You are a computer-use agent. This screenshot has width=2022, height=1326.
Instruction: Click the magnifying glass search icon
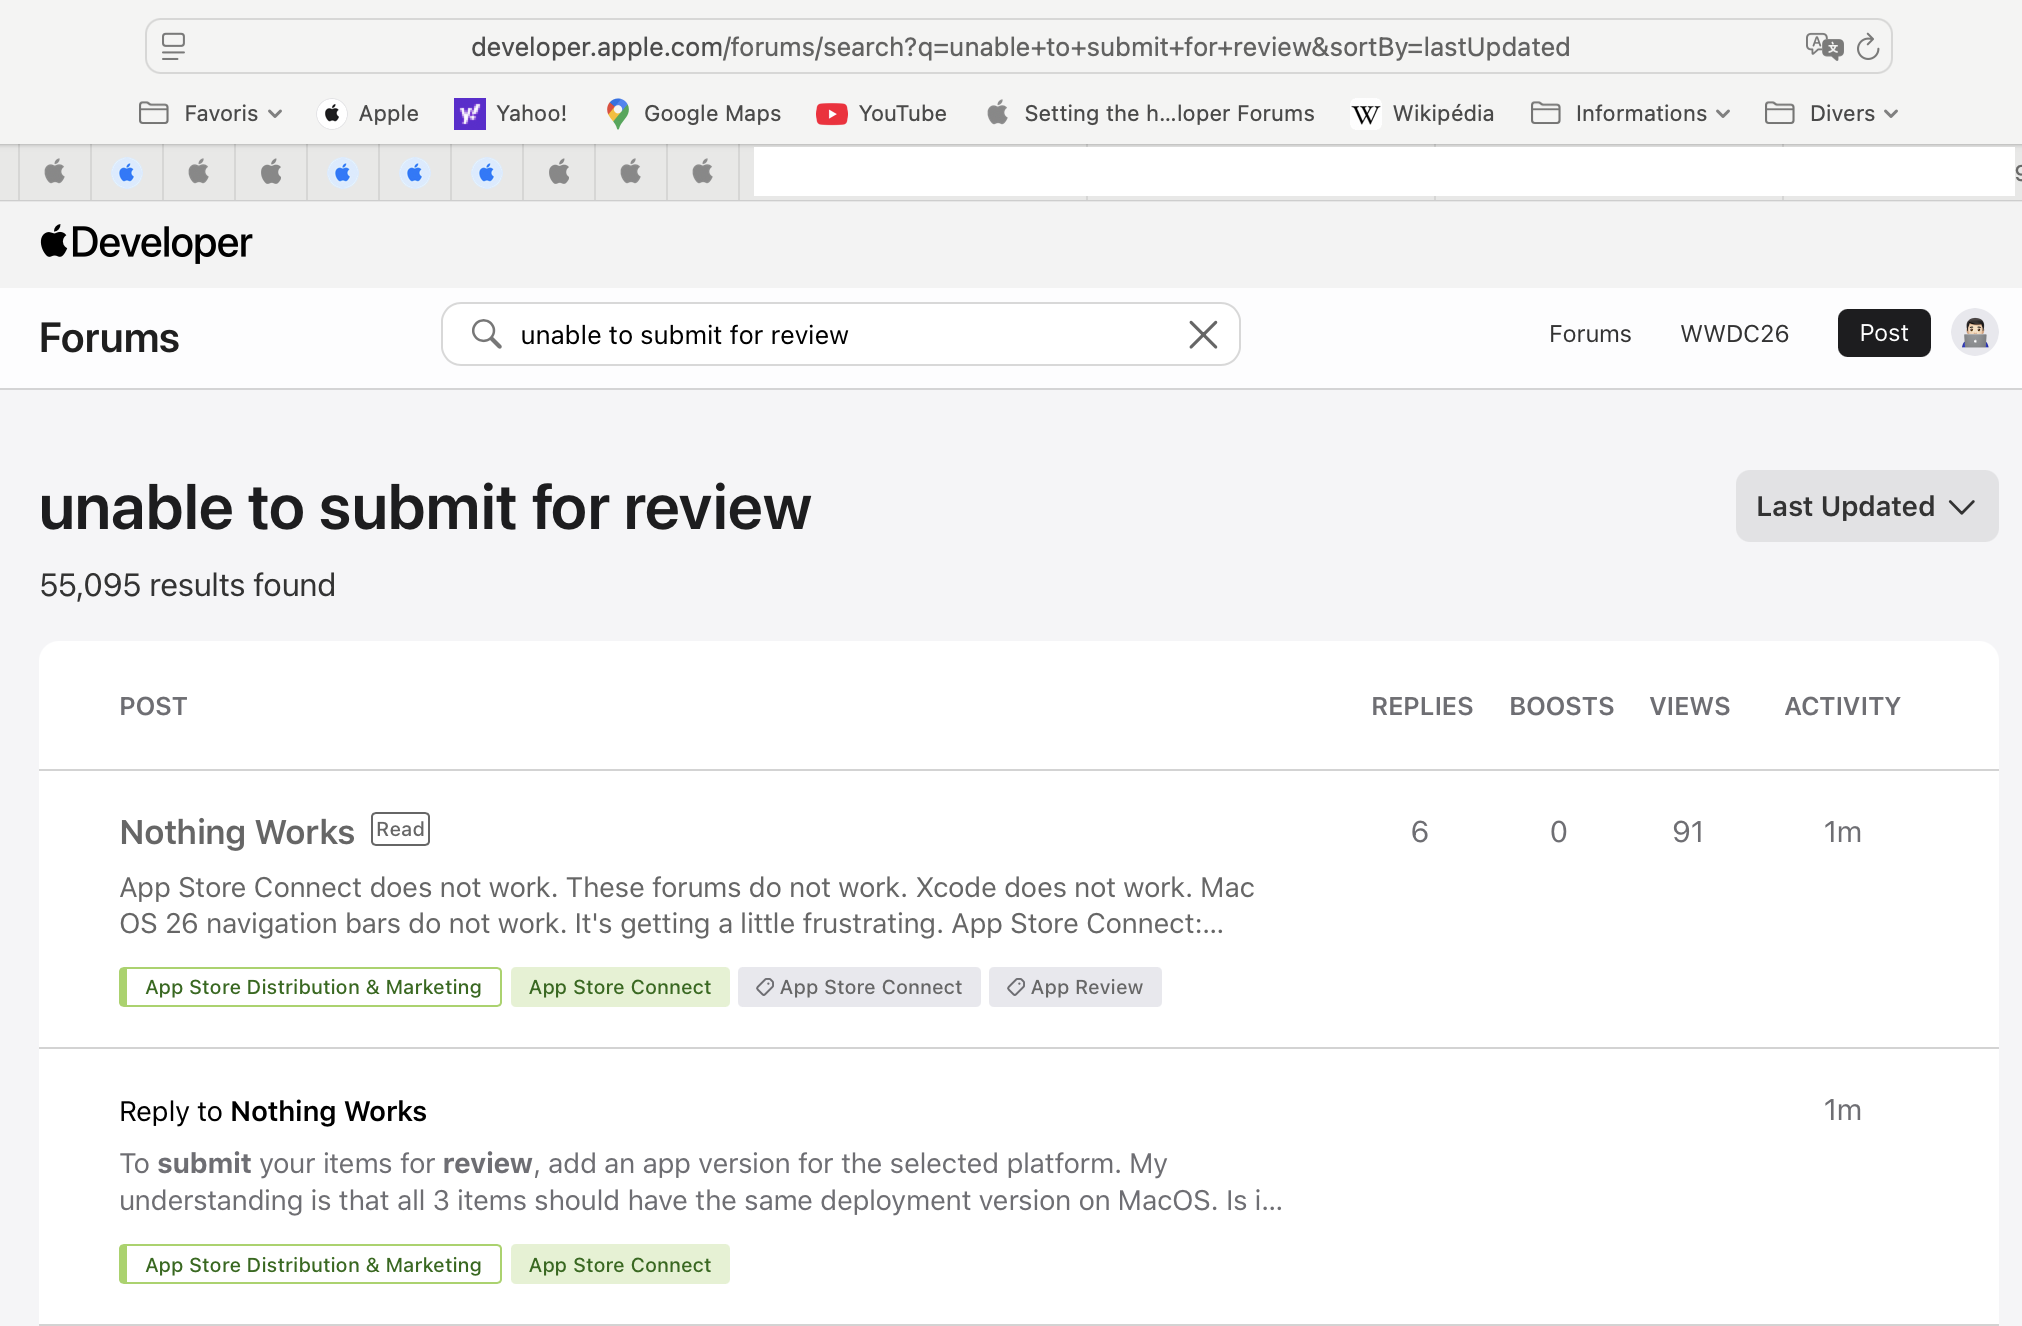[486, 334]
